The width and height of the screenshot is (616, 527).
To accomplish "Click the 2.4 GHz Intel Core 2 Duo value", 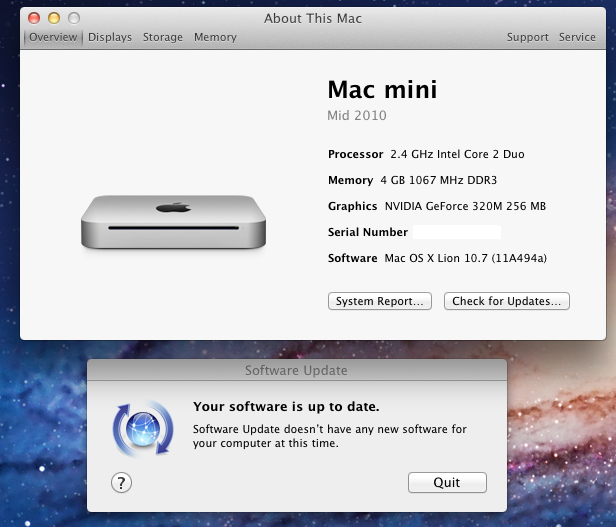I will (x=457, y=154).
